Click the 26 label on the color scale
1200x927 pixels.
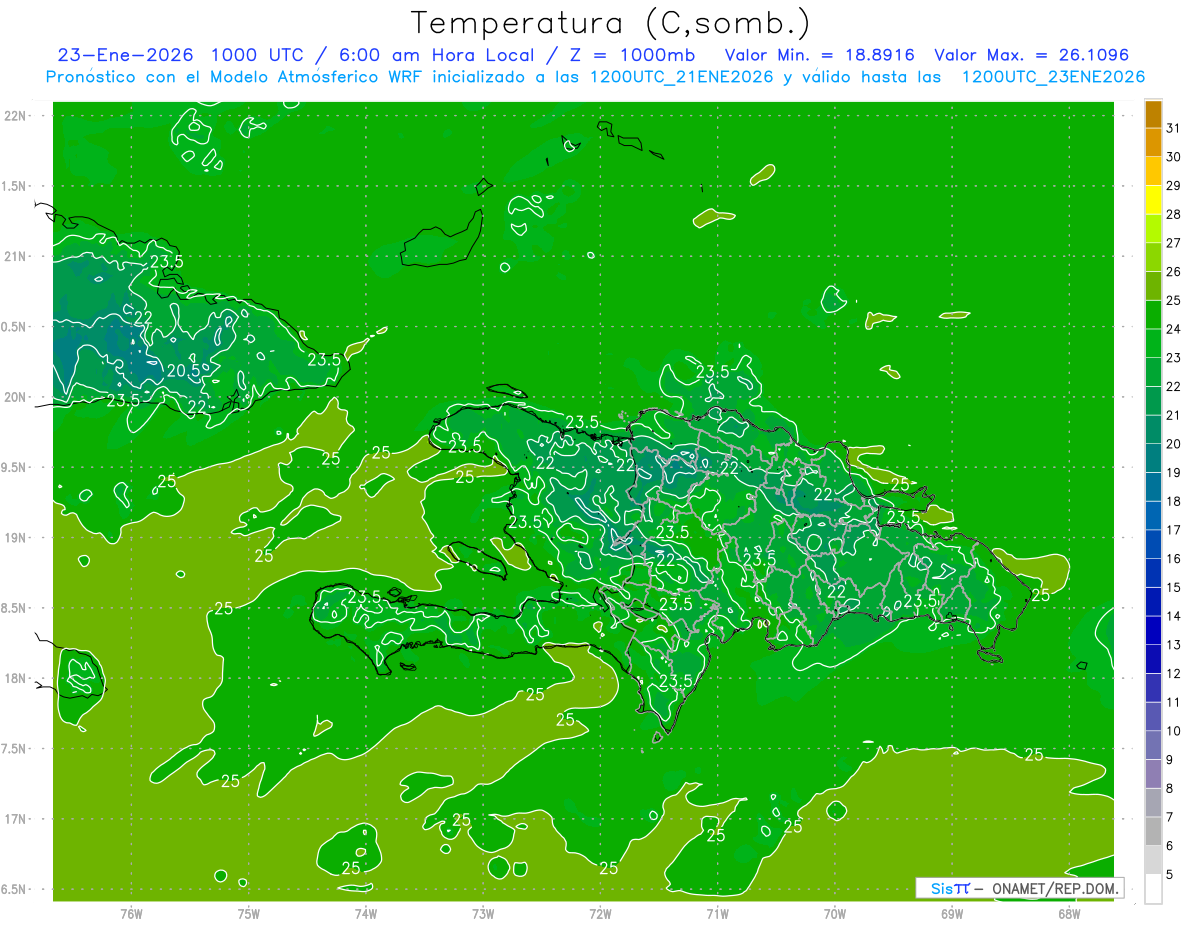[1173, 271]
